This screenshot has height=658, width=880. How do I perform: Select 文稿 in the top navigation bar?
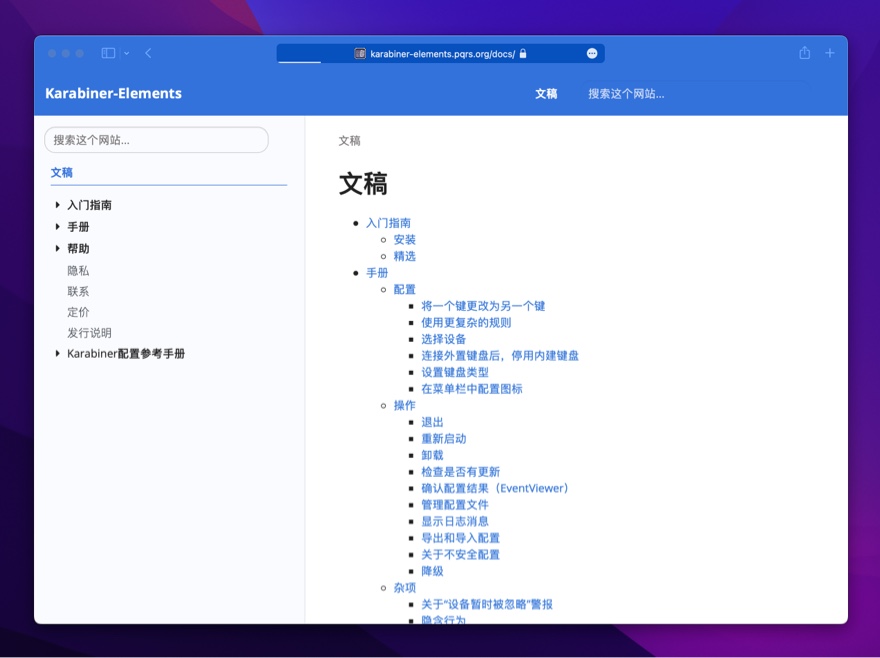coord(546,93)
